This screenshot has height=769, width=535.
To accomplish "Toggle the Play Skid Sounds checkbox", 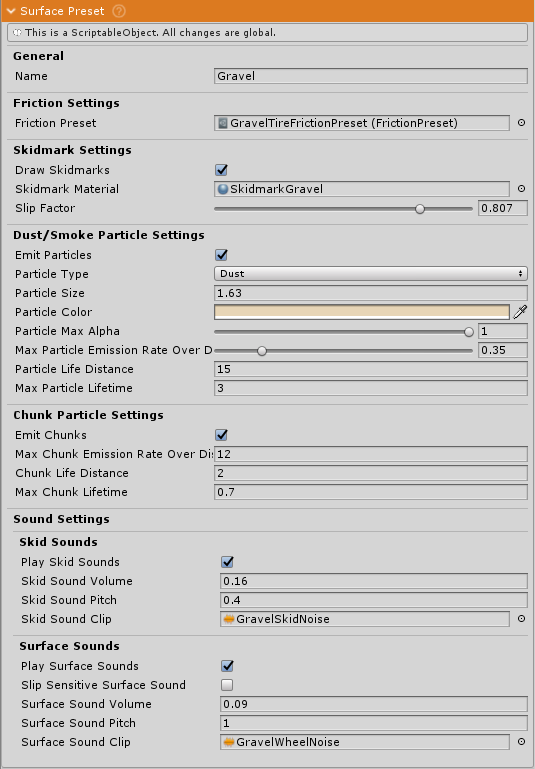I will [x=227, y=562].
